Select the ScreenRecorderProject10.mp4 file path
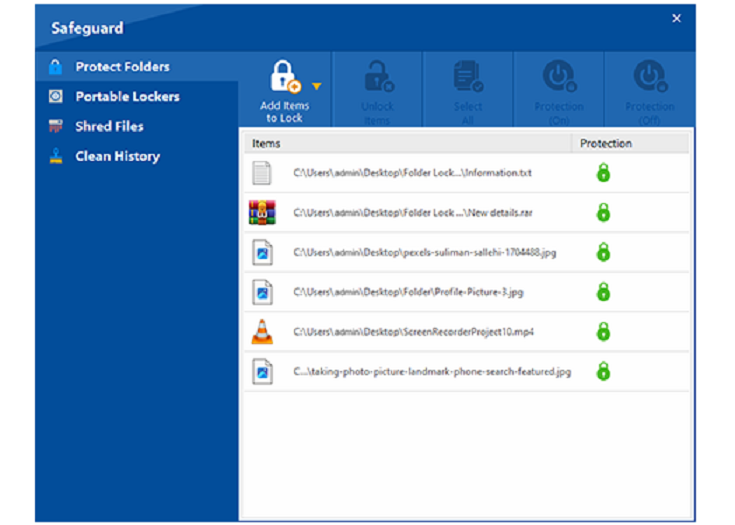The height and width of the screenshot is (525, 735). pyautogui.click(x=413, y=332)
